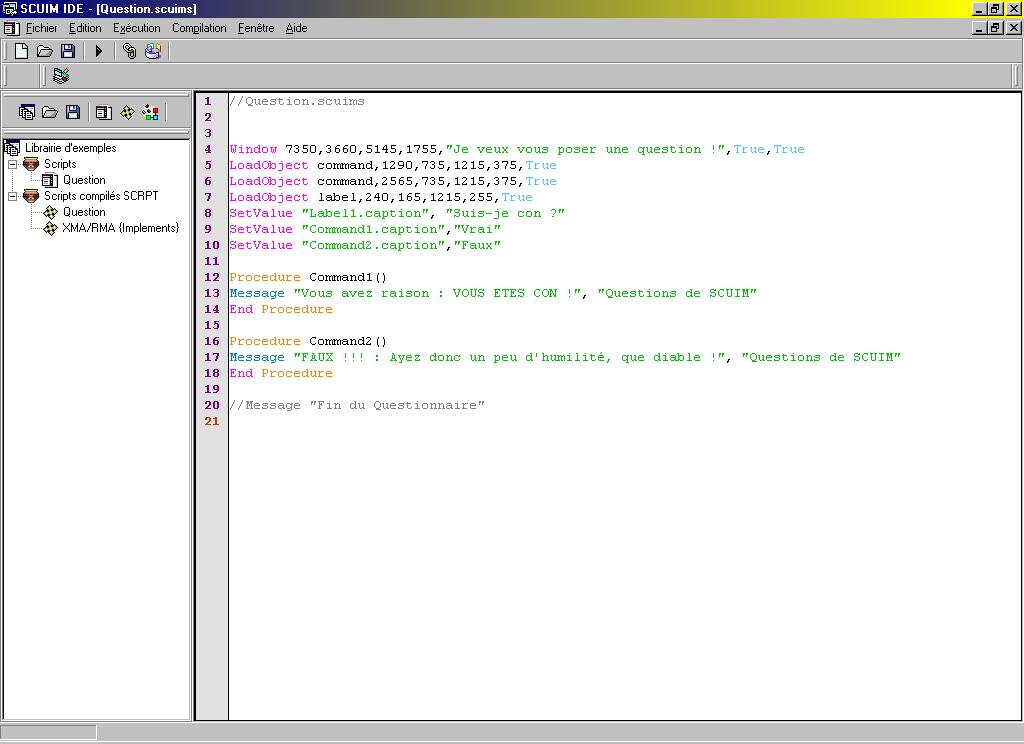
Task: Select the XMA/RMA {Implements} entry
Action: (x=121, y=228)
